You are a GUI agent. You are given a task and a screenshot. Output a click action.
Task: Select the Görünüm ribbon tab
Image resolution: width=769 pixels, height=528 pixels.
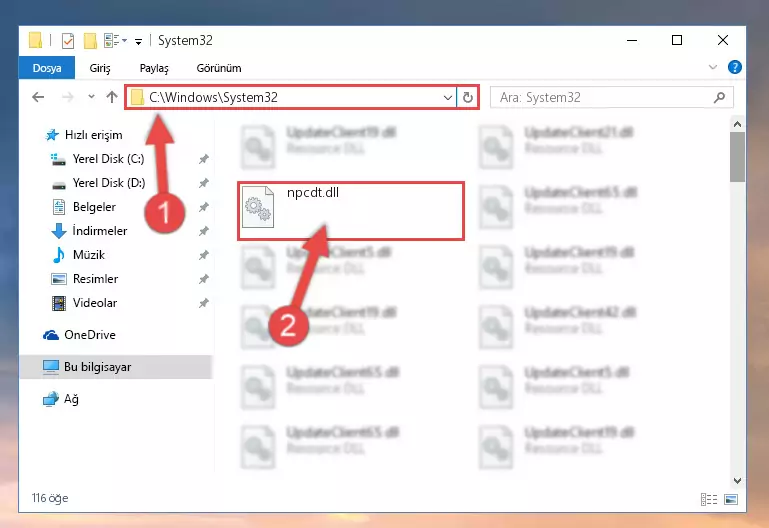[x=219, y=68]
